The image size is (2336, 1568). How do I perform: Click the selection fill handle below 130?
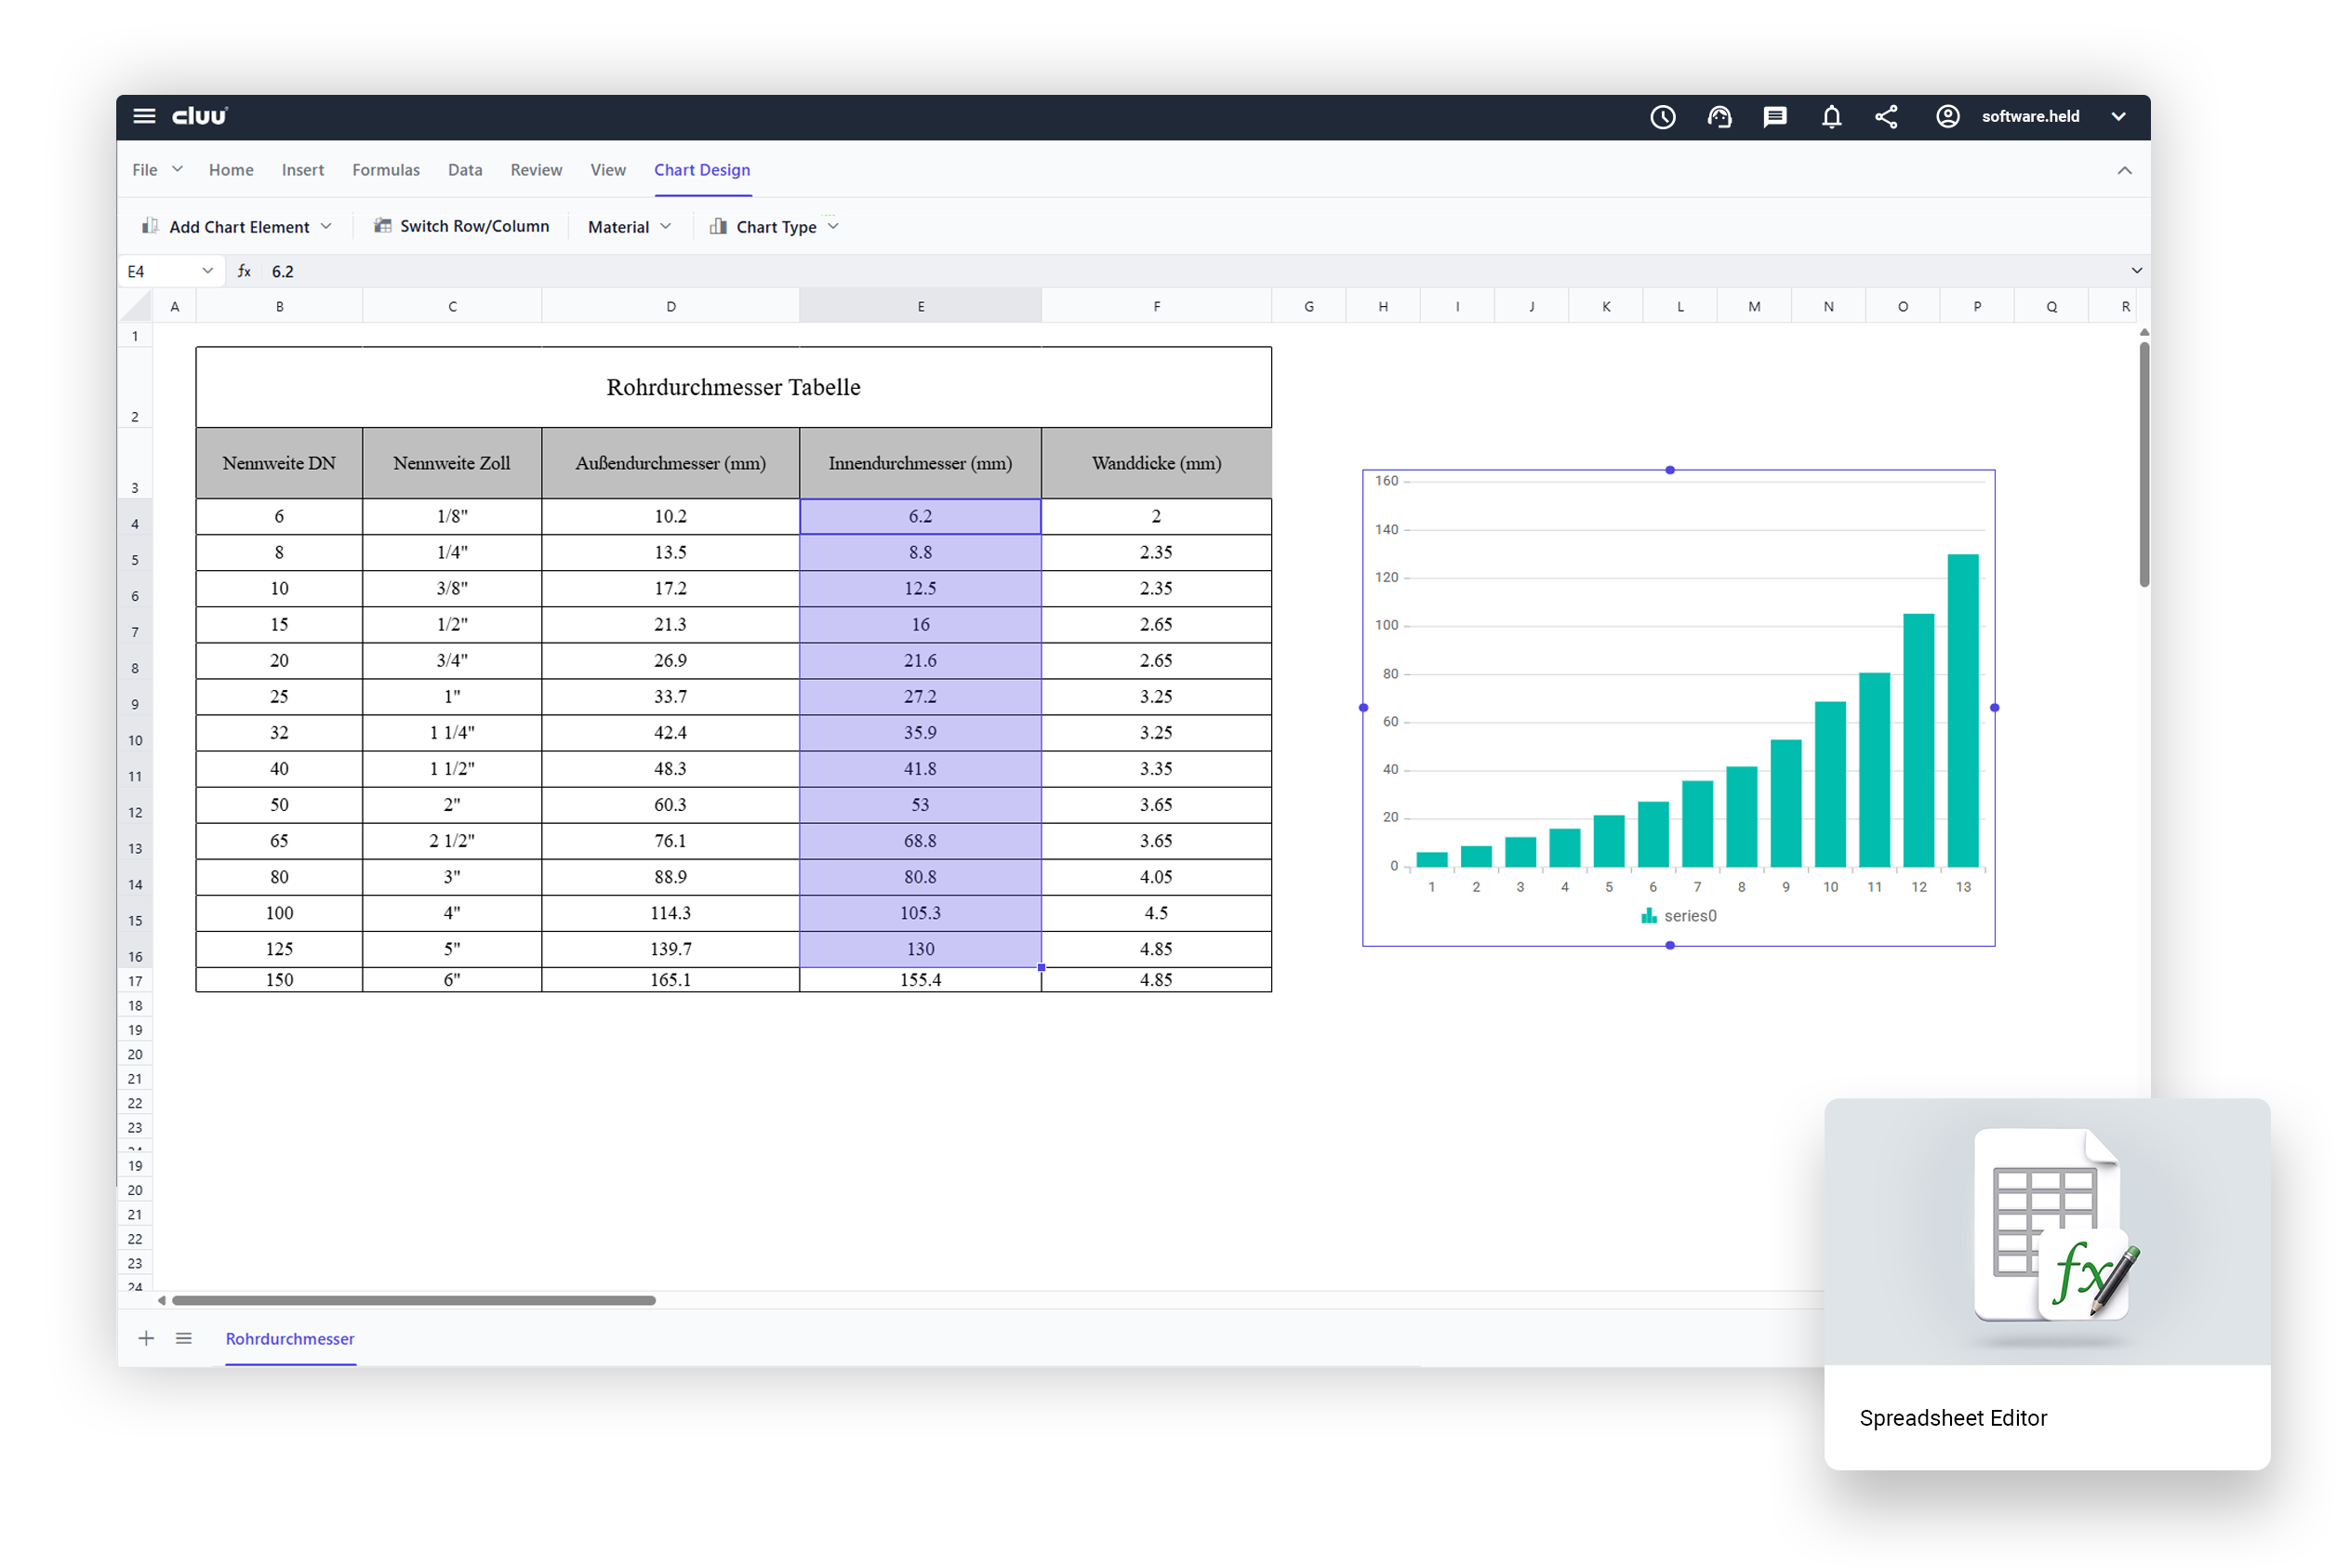[x=1041, y=968]
